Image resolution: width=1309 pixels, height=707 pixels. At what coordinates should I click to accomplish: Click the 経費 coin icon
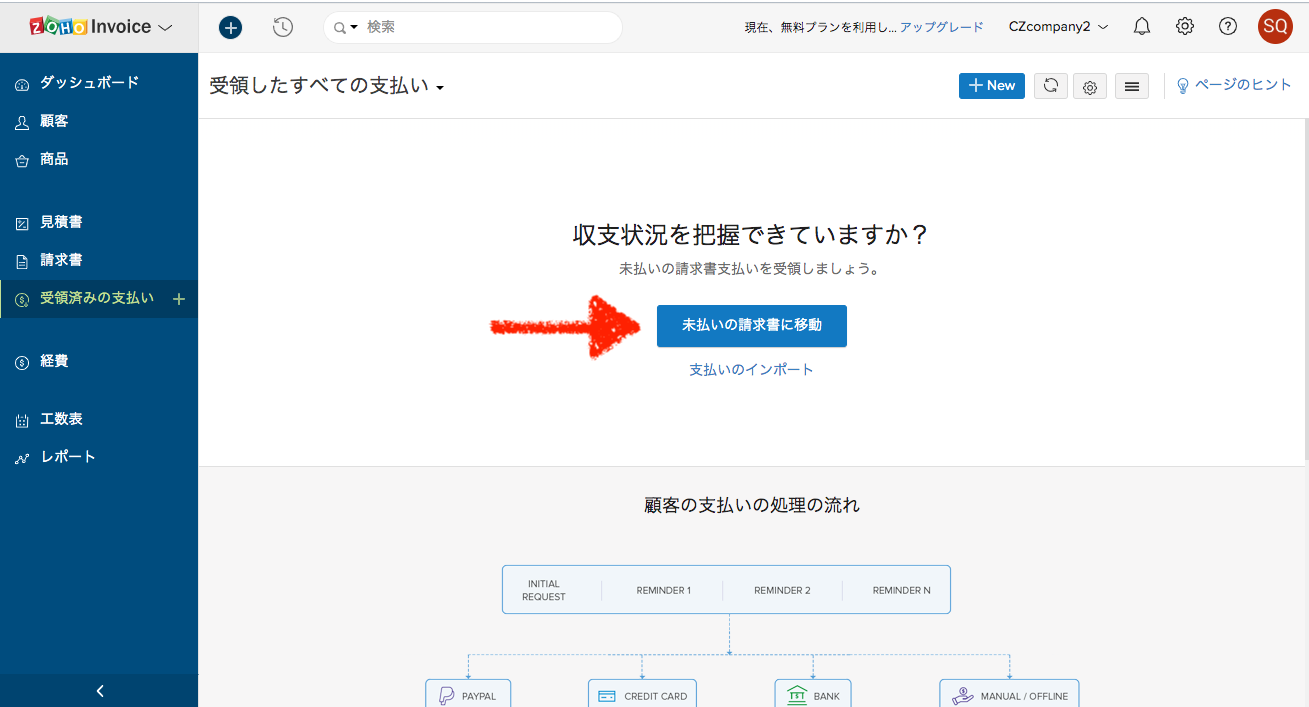pos(22,362)
